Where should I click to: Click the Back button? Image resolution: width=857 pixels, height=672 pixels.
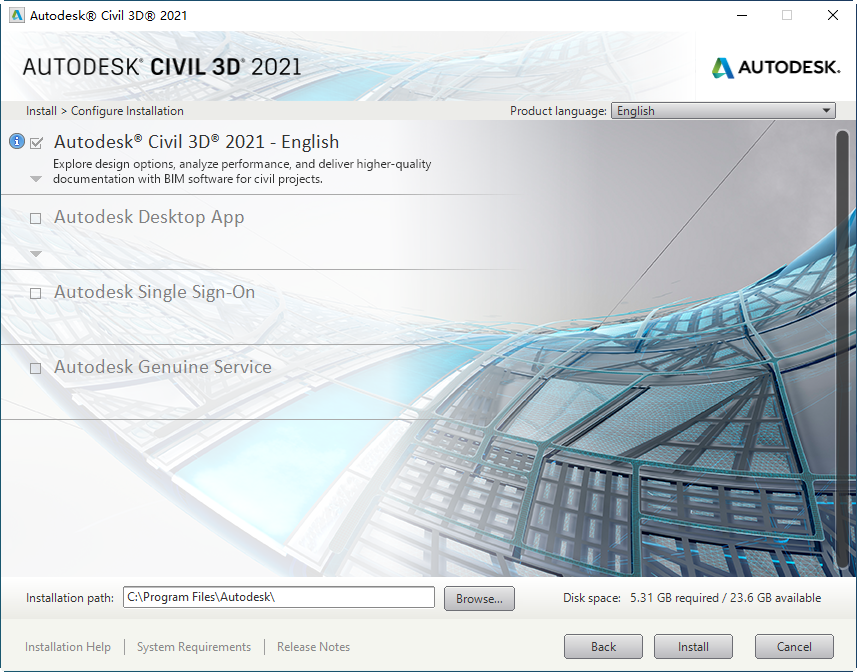coord(603,647)
